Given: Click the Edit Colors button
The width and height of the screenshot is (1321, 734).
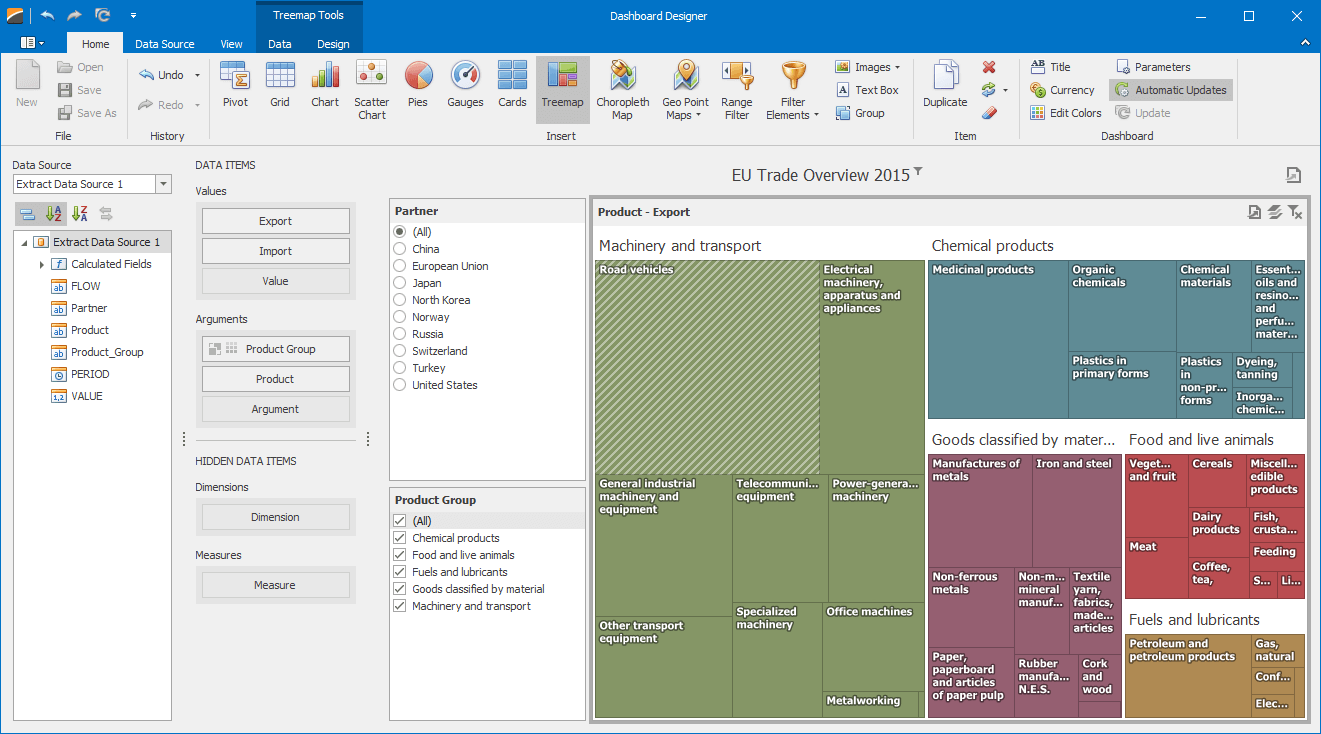Looking at the screenshot, I should tap(1065, 112).
